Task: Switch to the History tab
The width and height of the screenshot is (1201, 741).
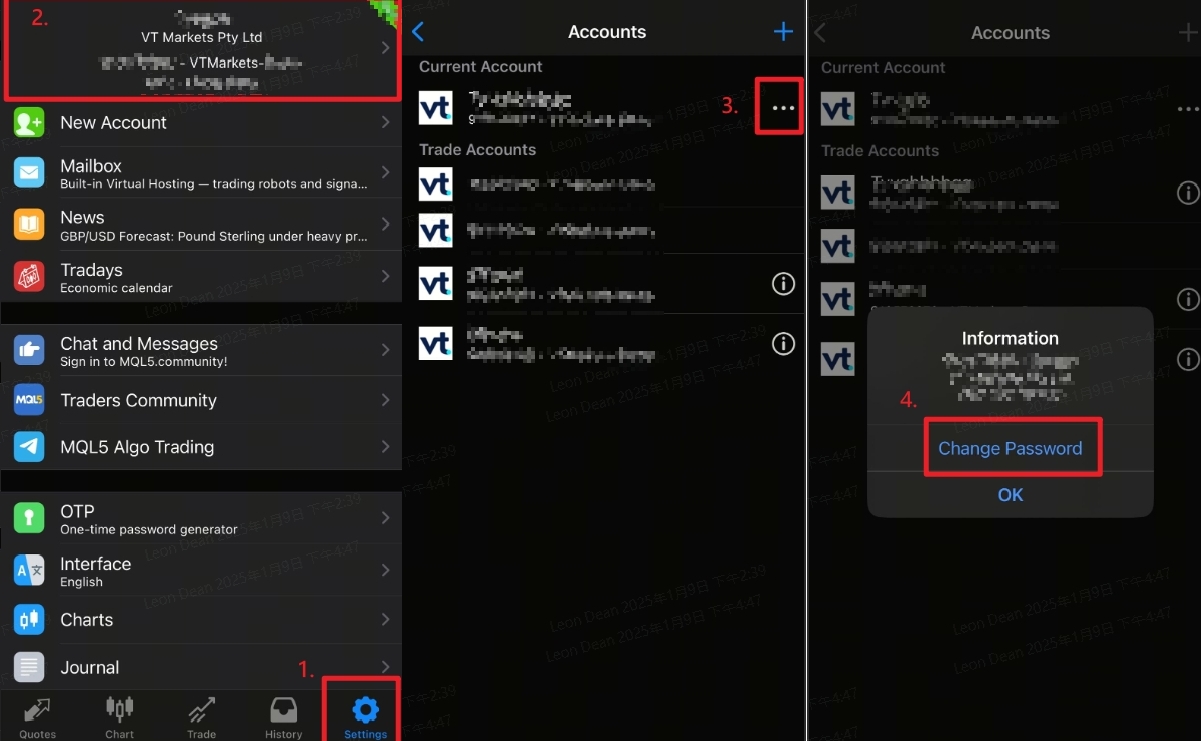Action: (283, 718)
